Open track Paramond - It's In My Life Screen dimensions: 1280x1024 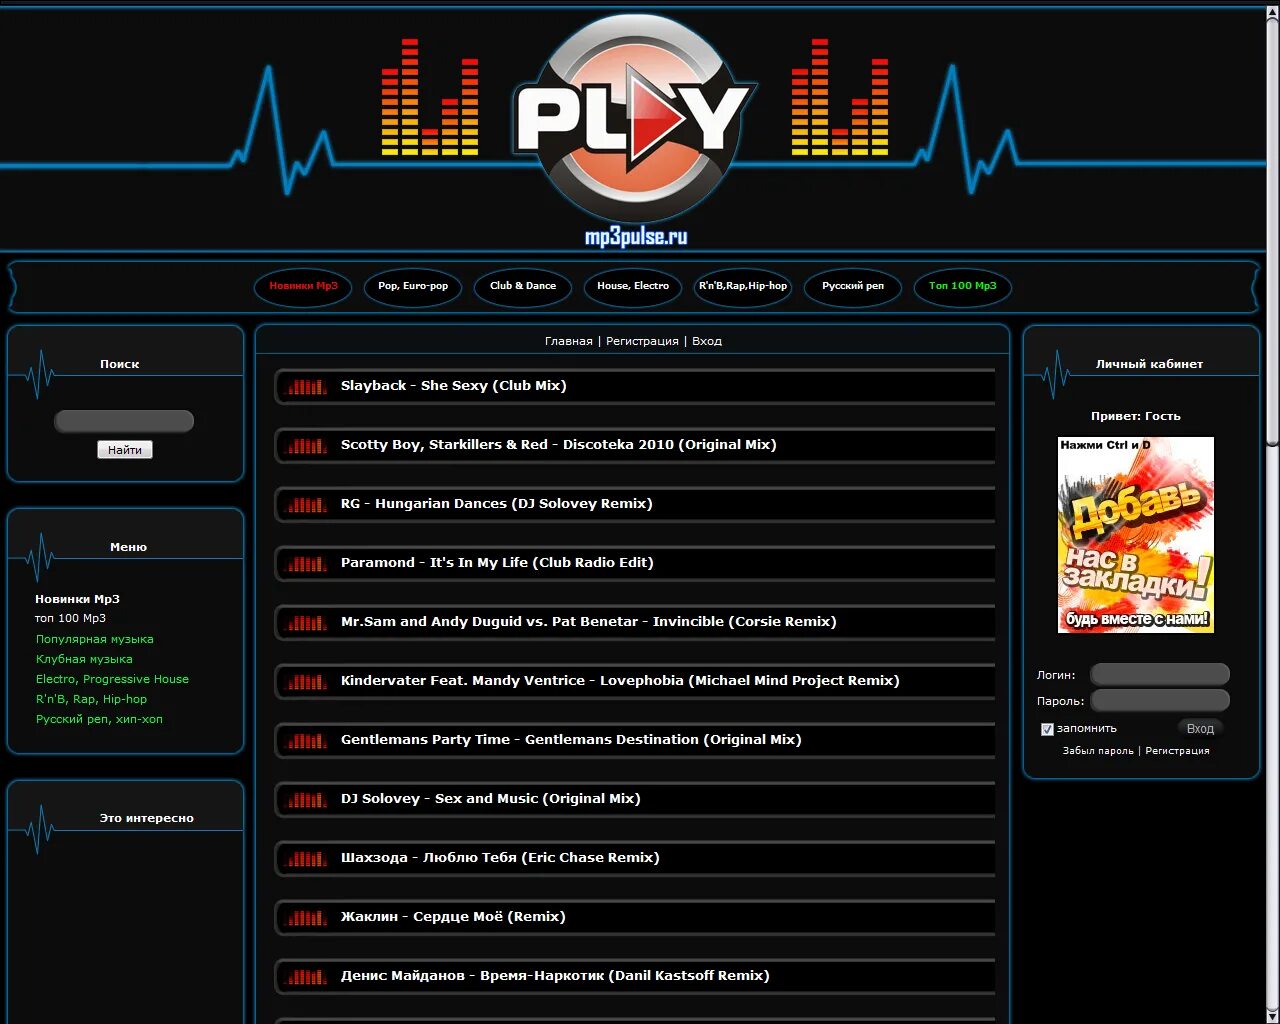point(497,563)
